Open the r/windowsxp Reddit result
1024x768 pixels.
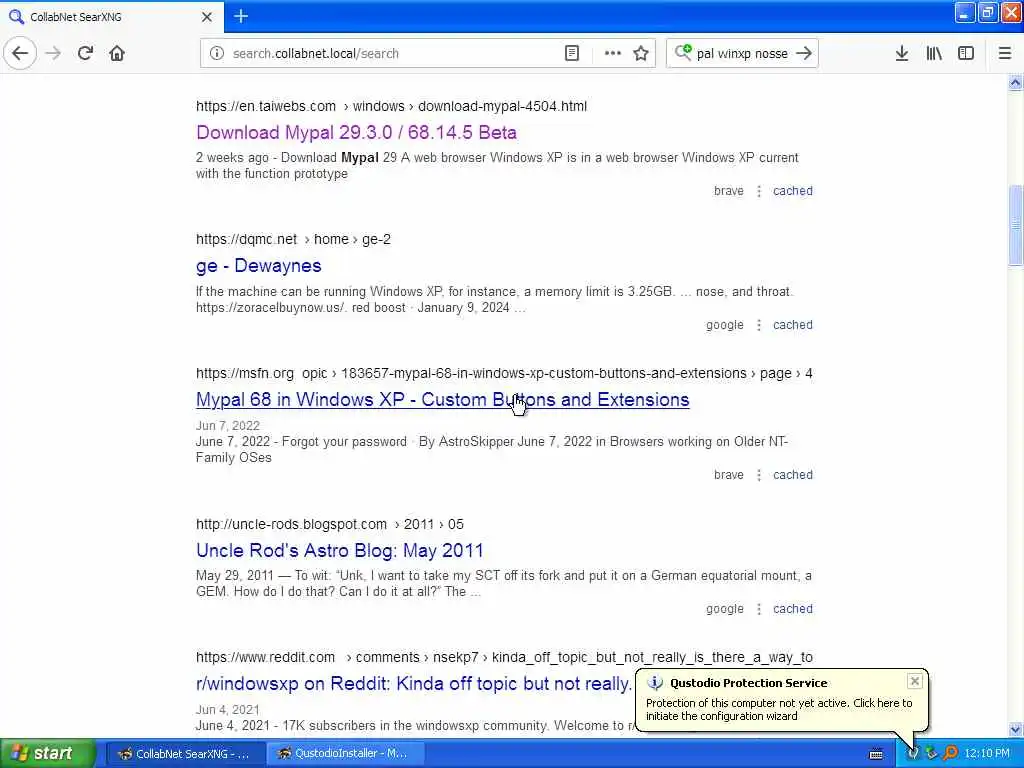click(413, 684)
